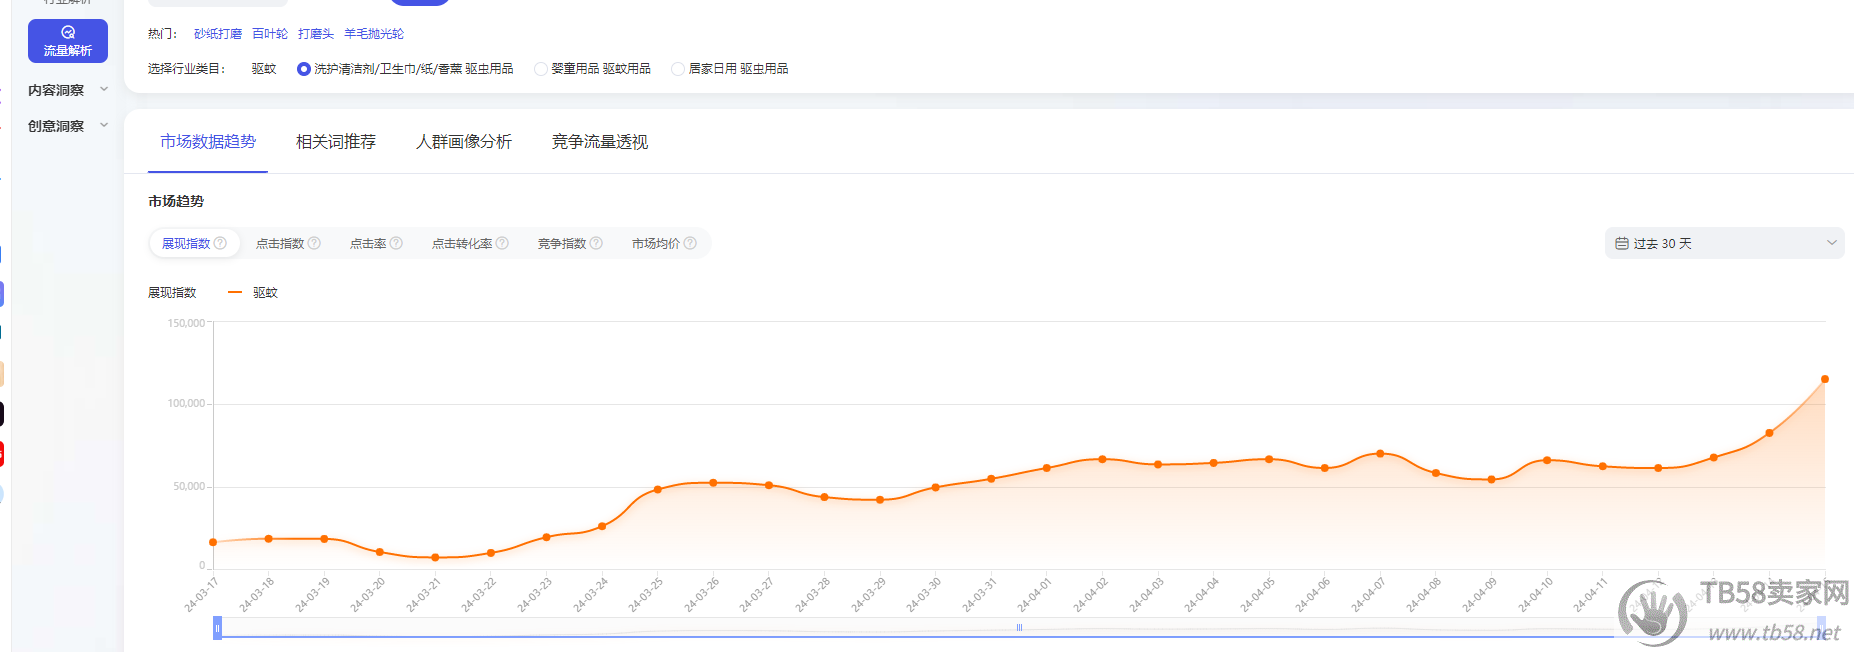Image resolution: width=1854 pixels, height=652 pixels.
Task: Click calendar icon in date range selector
Action: (1622, 243)
